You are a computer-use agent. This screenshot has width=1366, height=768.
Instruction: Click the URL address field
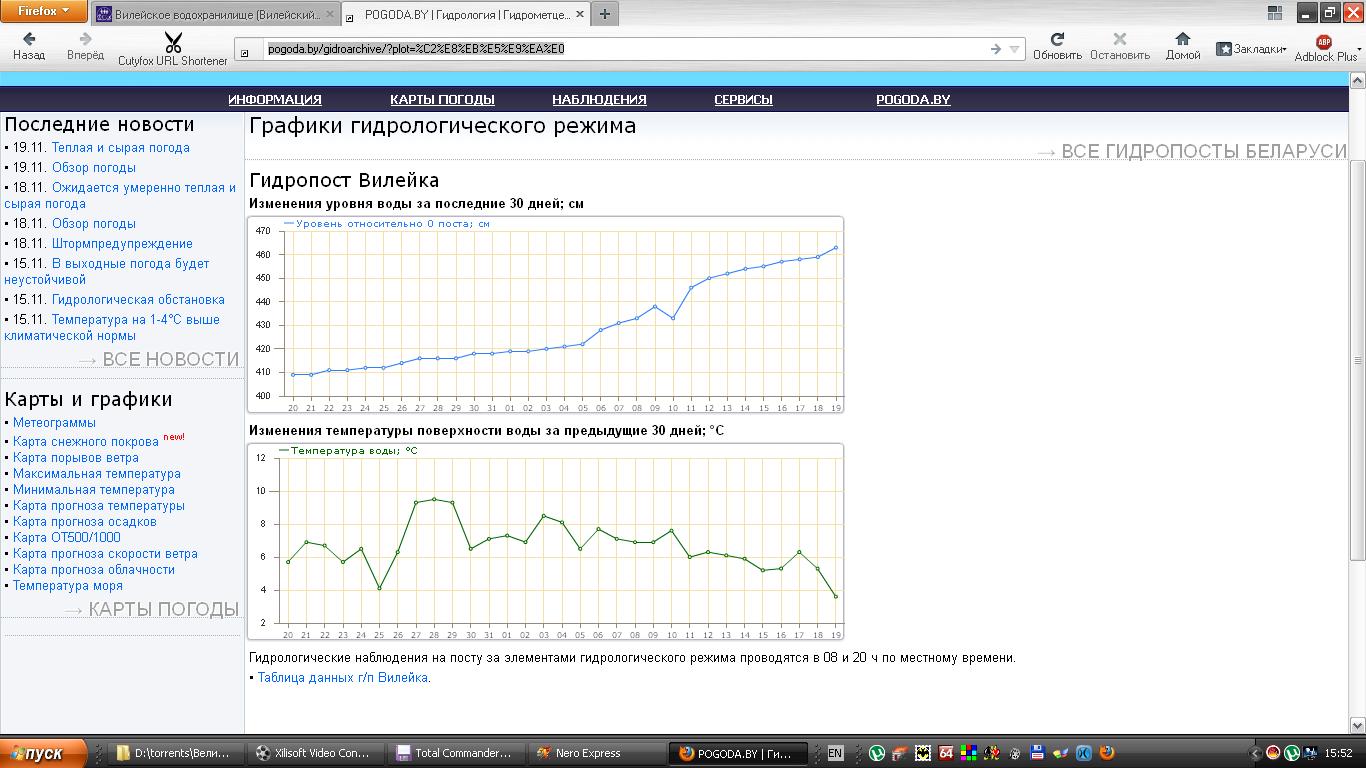[x=620, y=49]
